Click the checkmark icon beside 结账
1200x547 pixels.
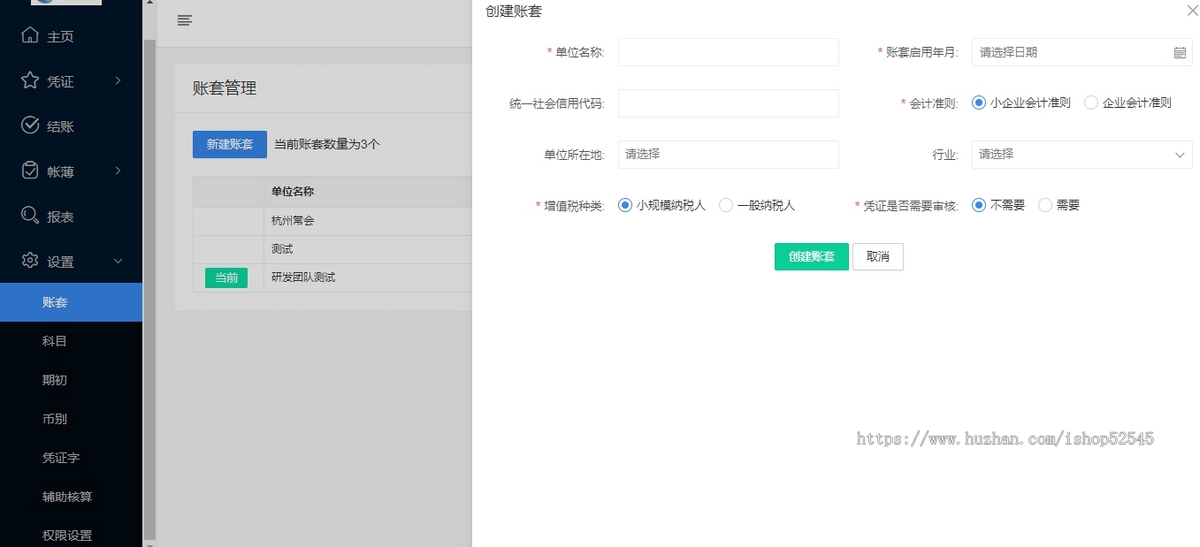point(30,126)
